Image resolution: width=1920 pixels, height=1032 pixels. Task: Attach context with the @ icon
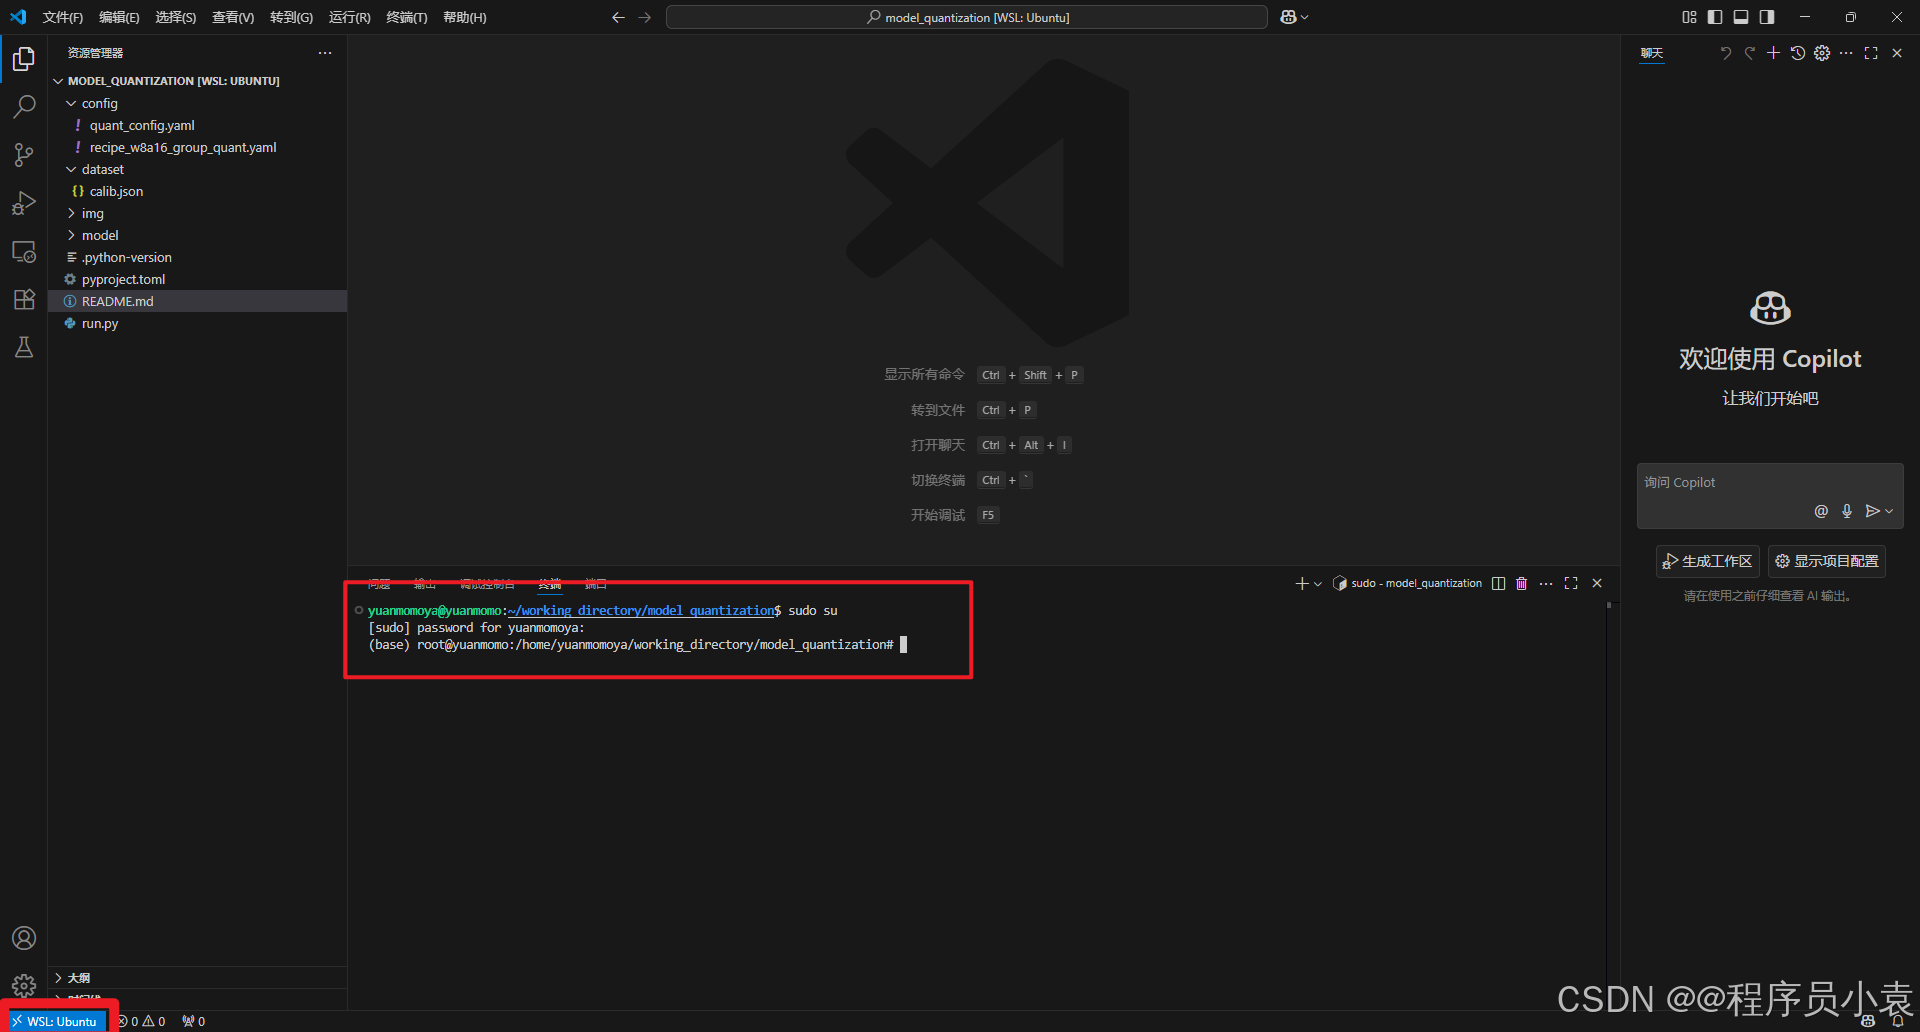point(1821,511)
